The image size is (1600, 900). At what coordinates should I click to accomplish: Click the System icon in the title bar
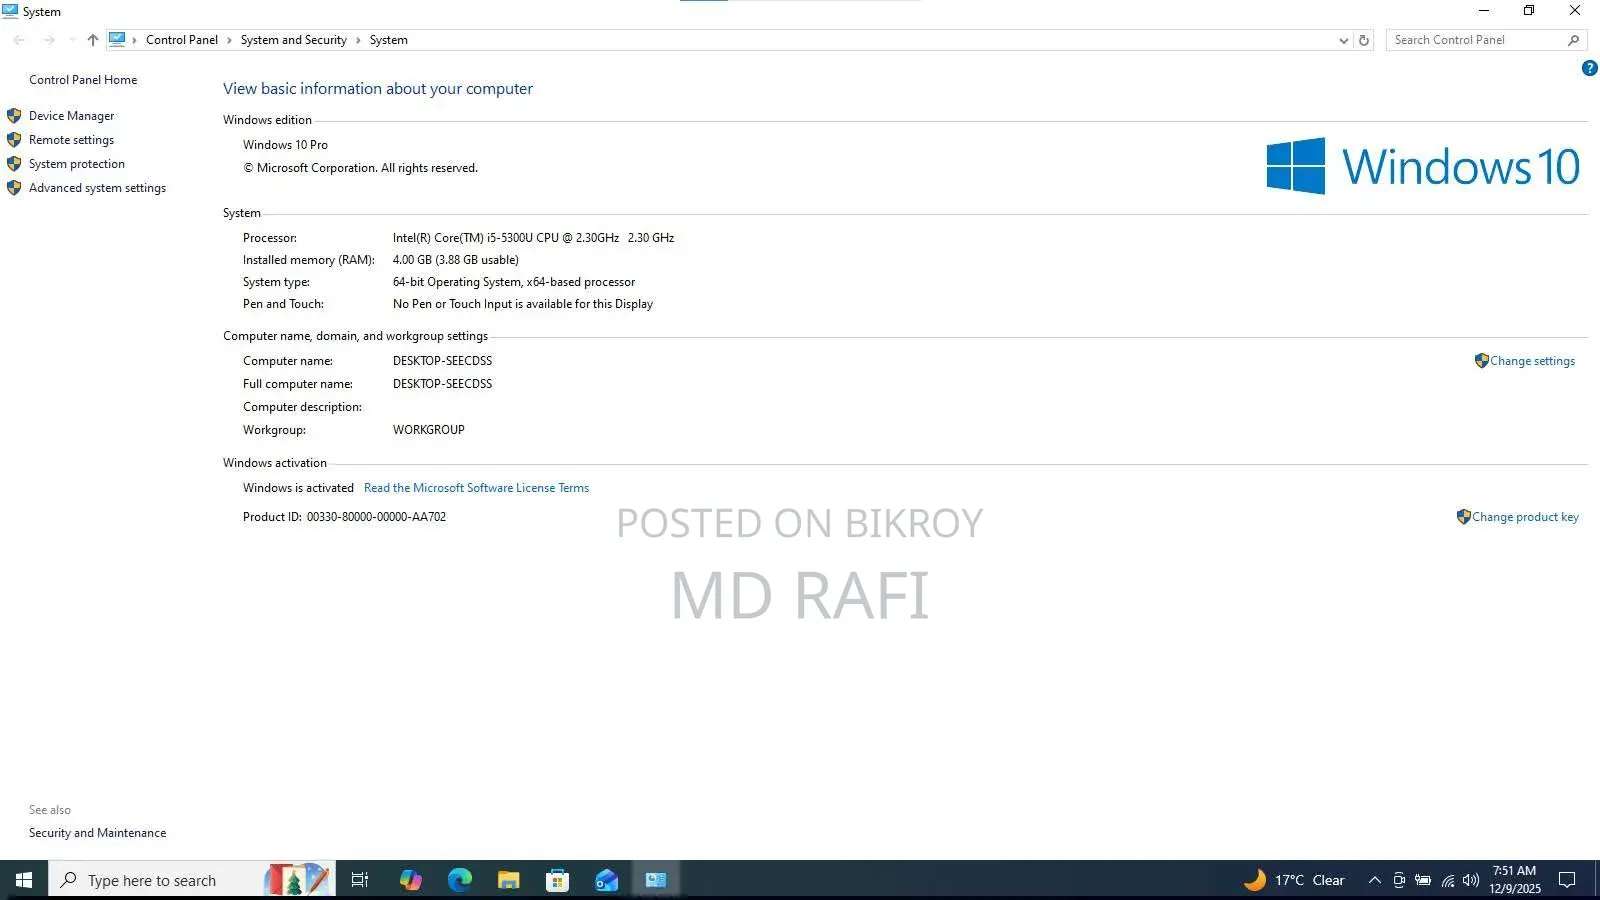pyautogui.click(x=10, y=11)
